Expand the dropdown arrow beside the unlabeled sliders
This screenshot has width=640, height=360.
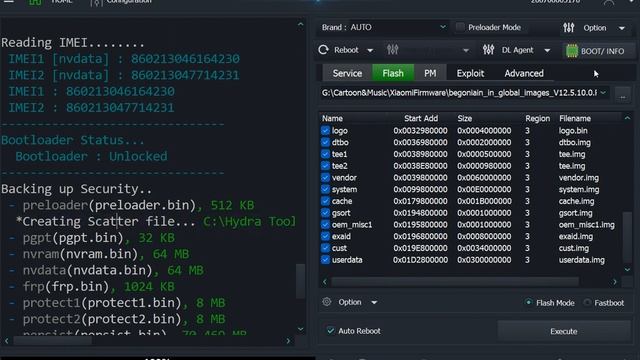click(x=465, y=50)
